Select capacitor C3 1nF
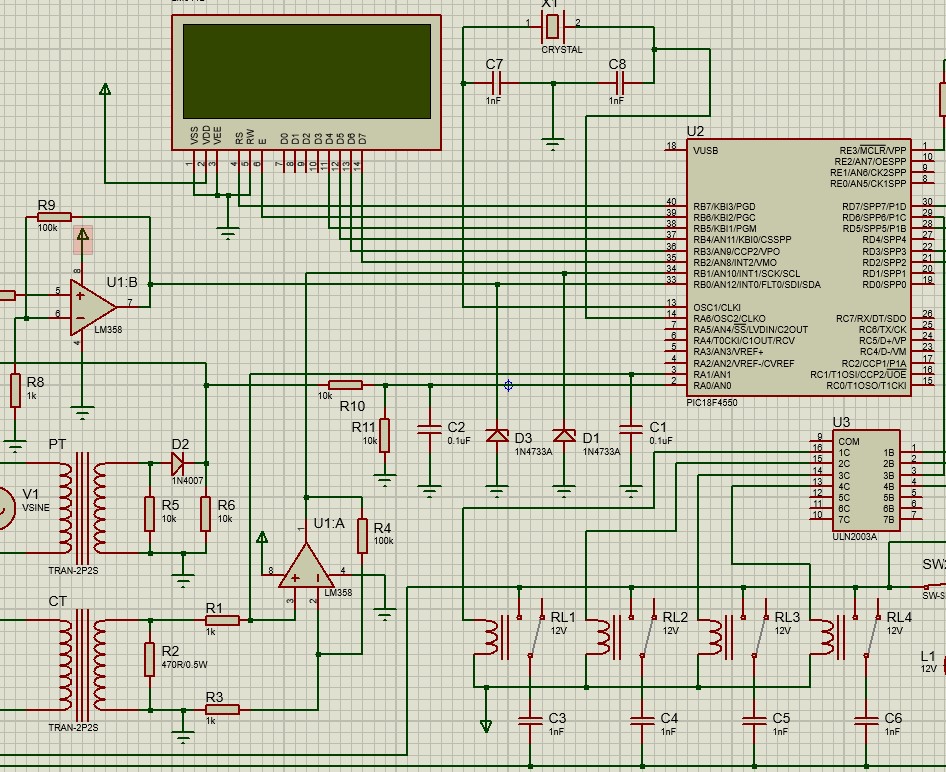946x772 pixels. click(x=530, y=720)
